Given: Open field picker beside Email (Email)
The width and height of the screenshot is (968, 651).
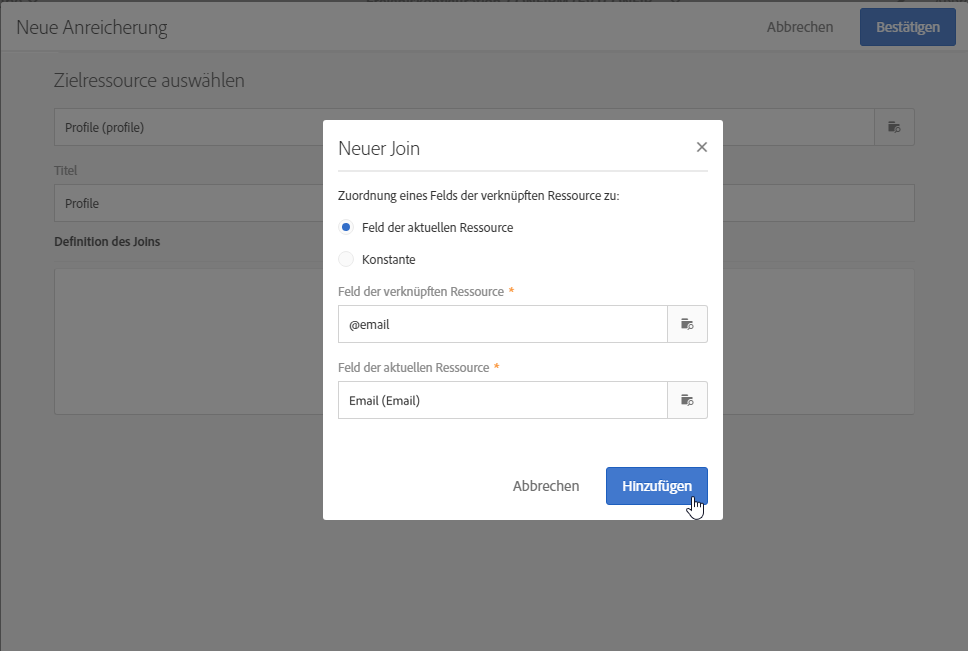Looking at the screenshot, I should pos(687,400).
